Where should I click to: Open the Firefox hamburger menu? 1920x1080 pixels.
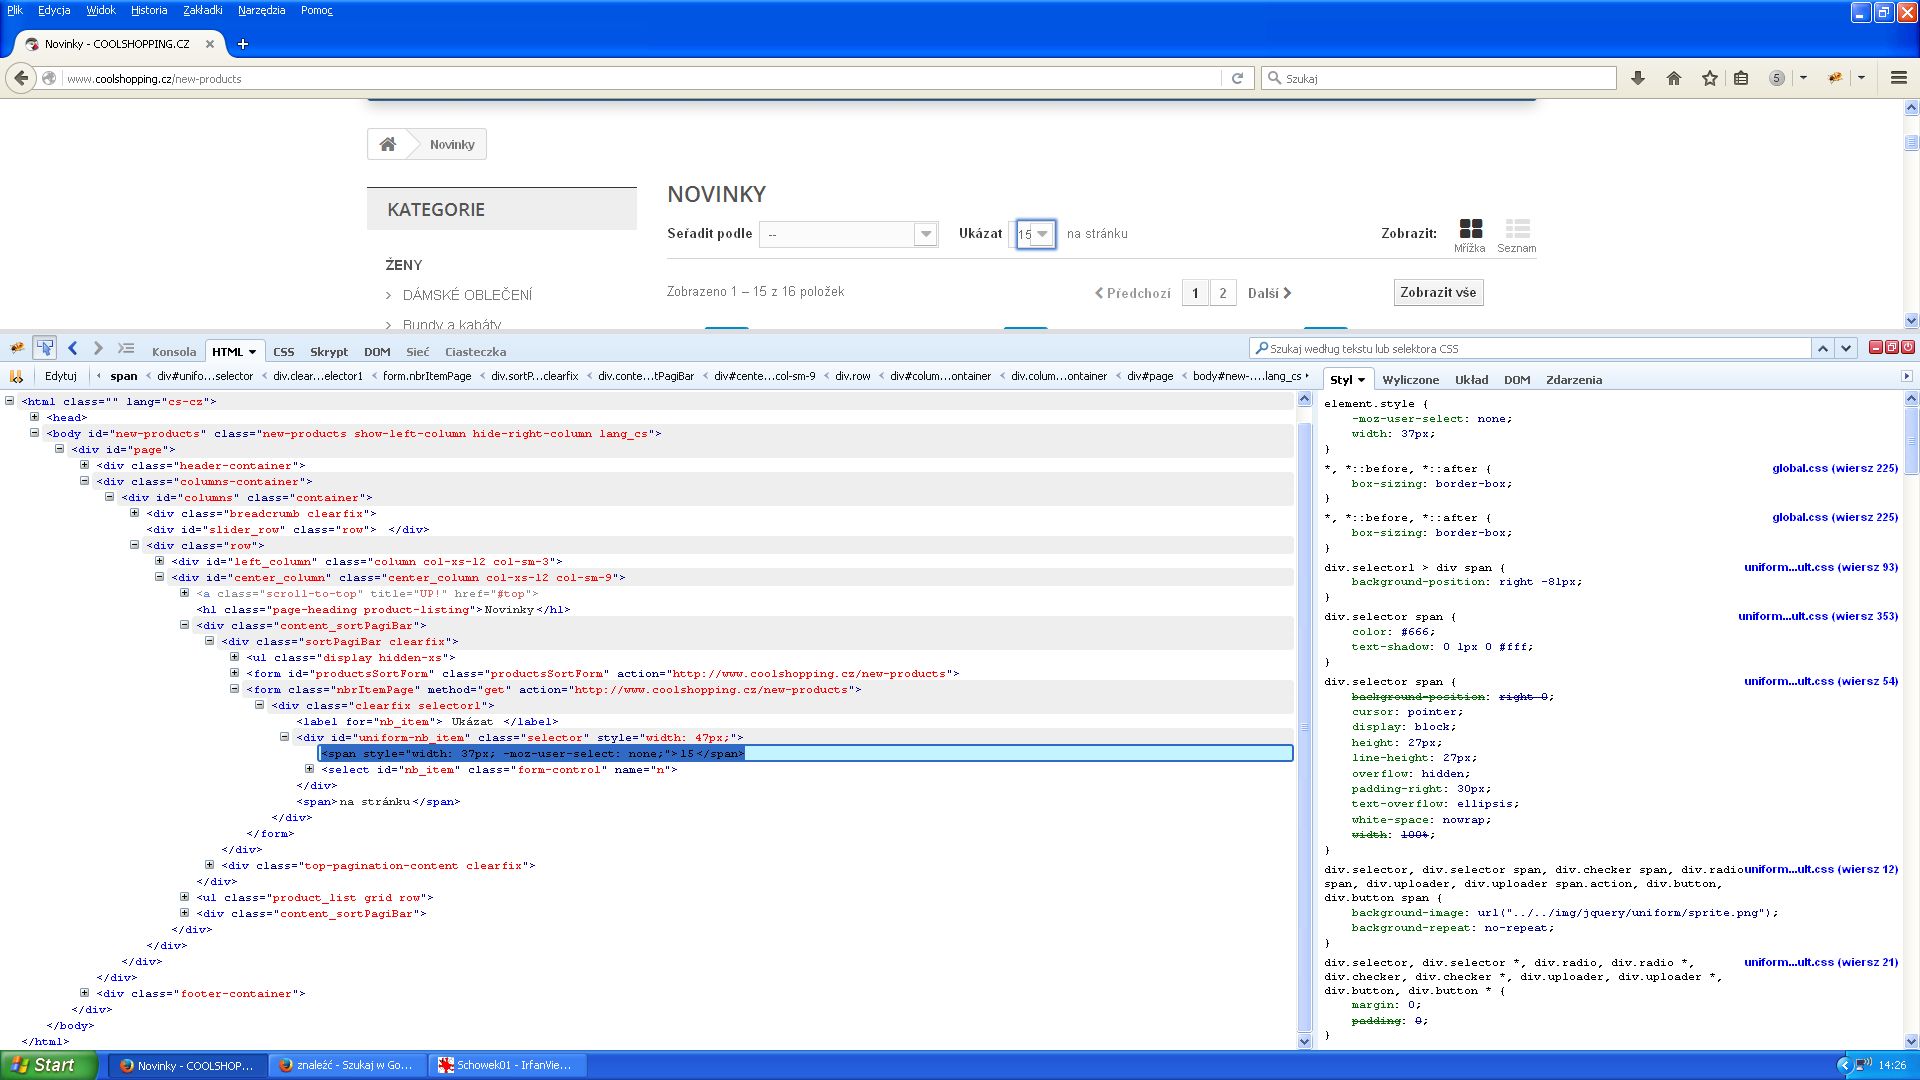[x=1898, y=78]
